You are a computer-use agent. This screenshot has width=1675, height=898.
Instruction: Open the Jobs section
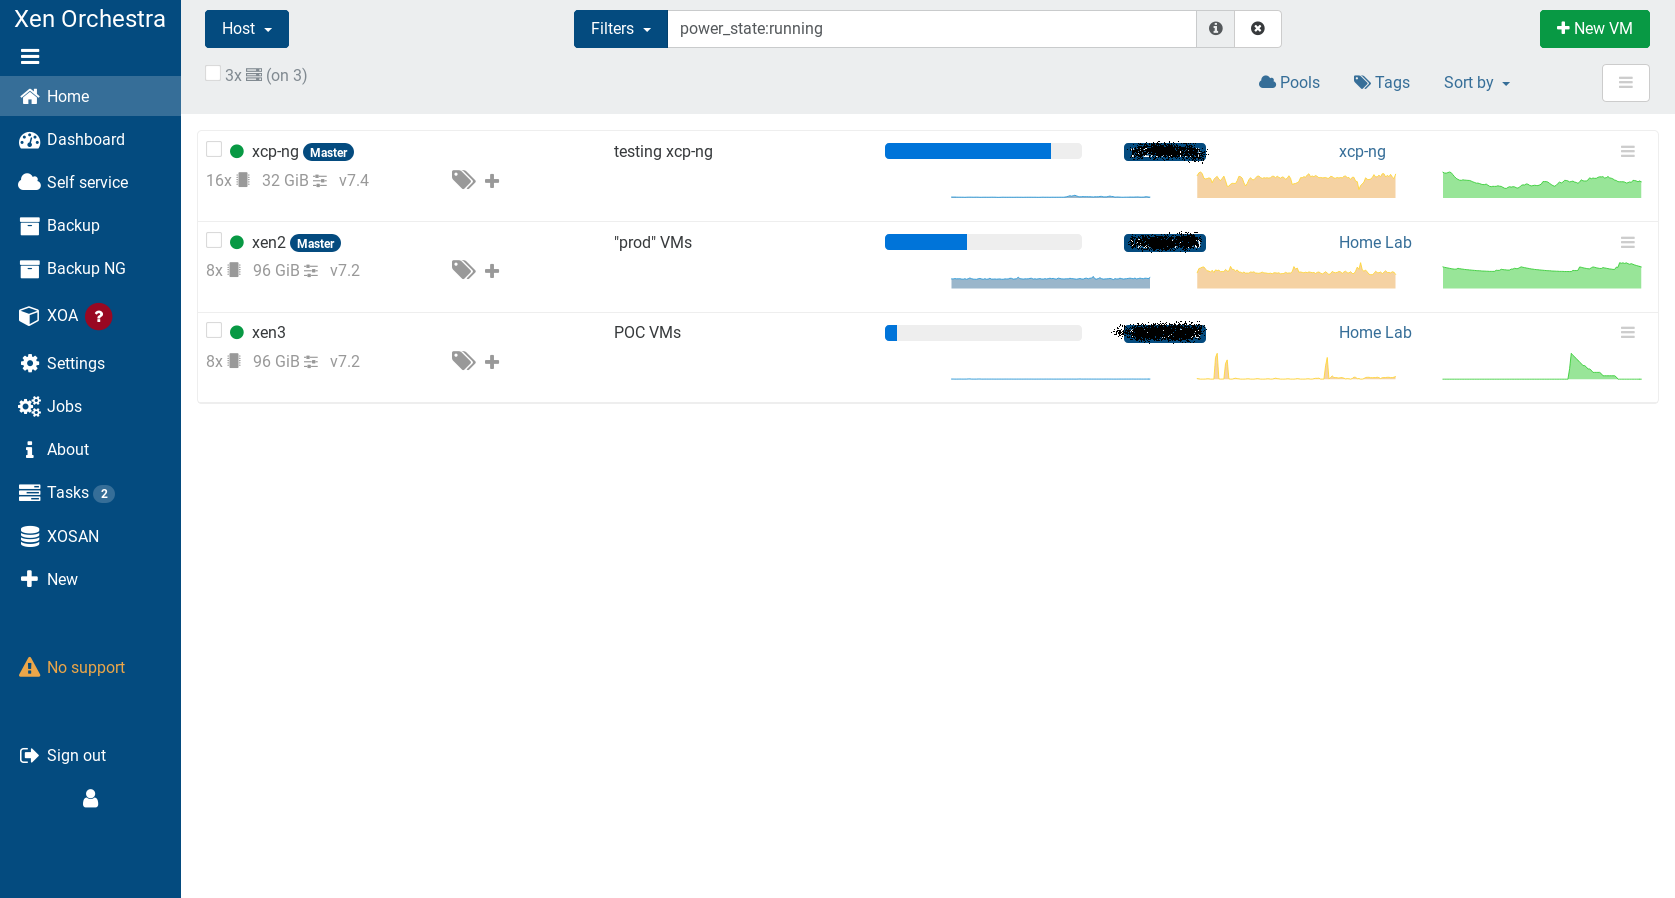point(90,406)
